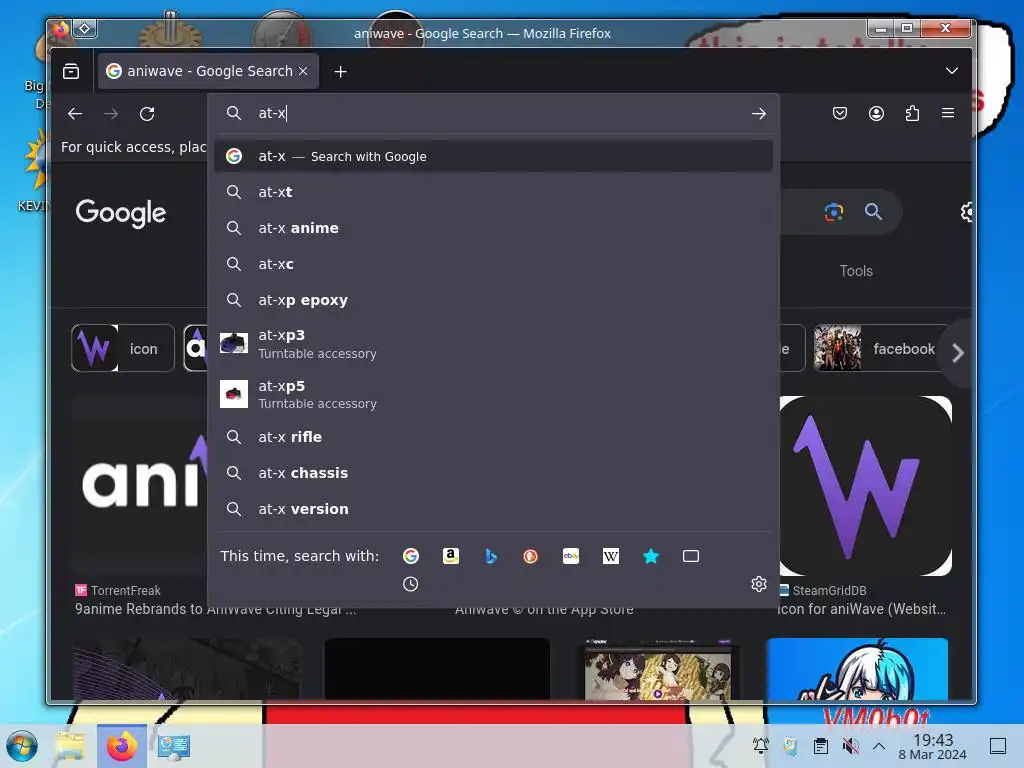1024x768 pixels.
Task: Open the ani logo image result
Action: (x=140, y=486)
